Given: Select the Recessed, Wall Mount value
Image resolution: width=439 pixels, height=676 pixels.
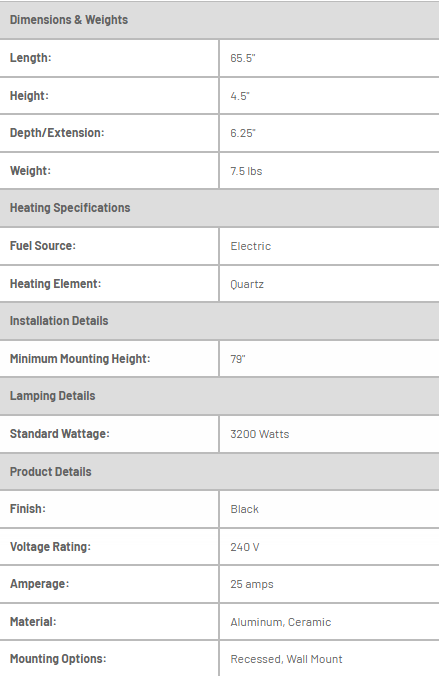Looking at the screenshot, I should (x=286, y=659).
